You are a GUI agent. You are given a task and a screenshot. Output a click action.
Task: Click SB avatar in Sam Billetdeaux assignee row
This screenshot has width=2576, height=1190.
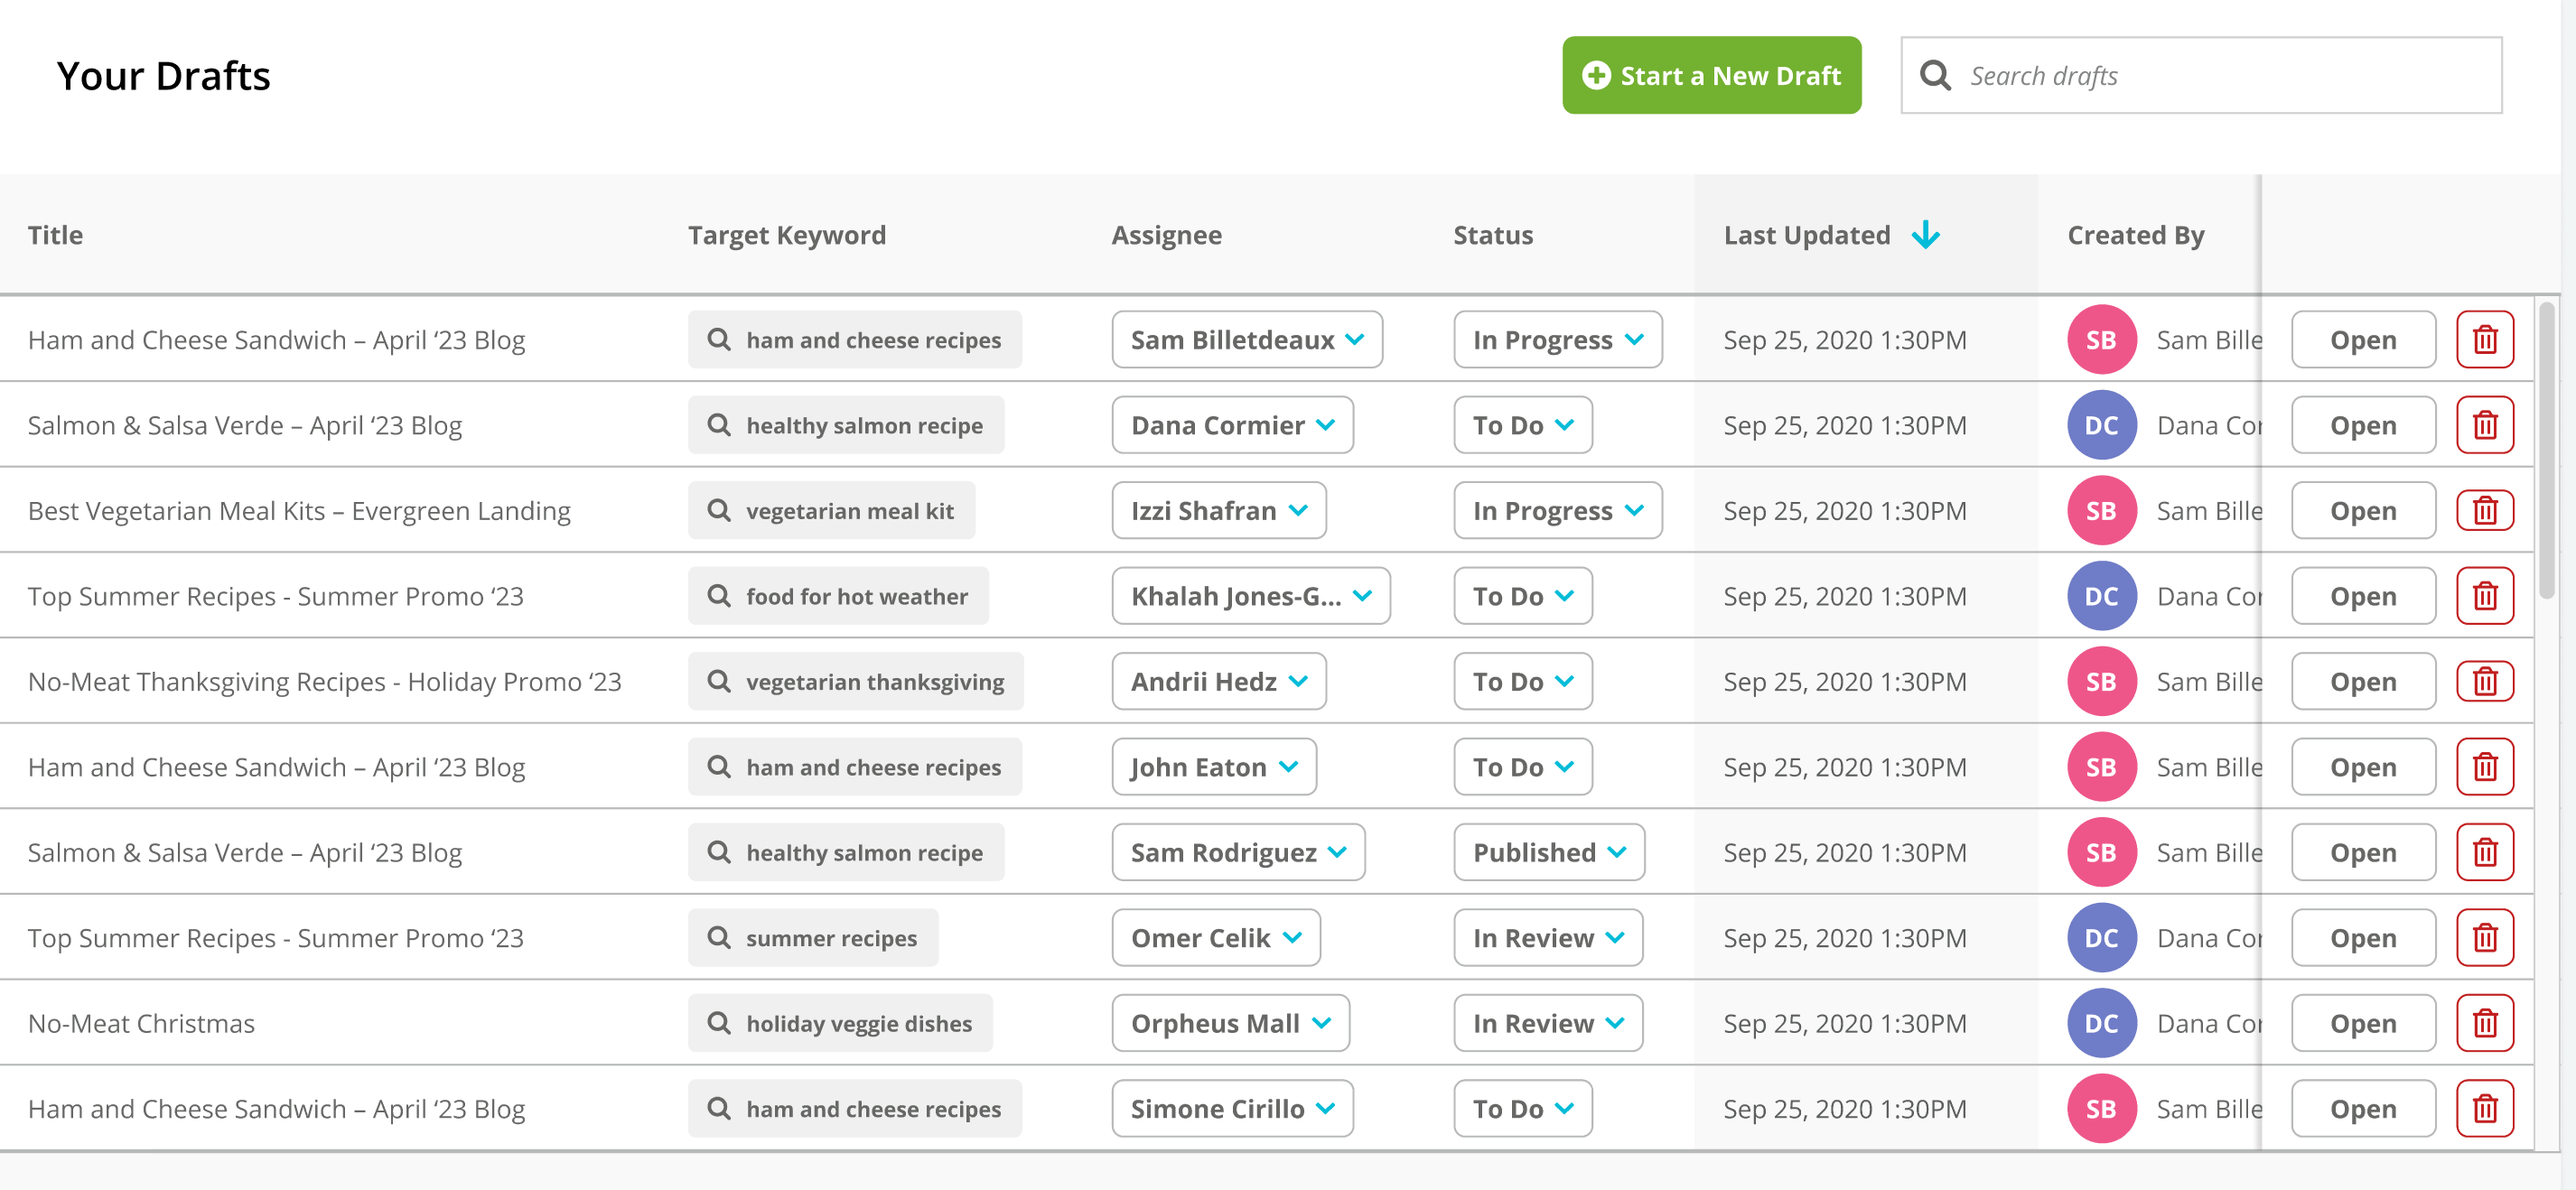[2101, 340]
